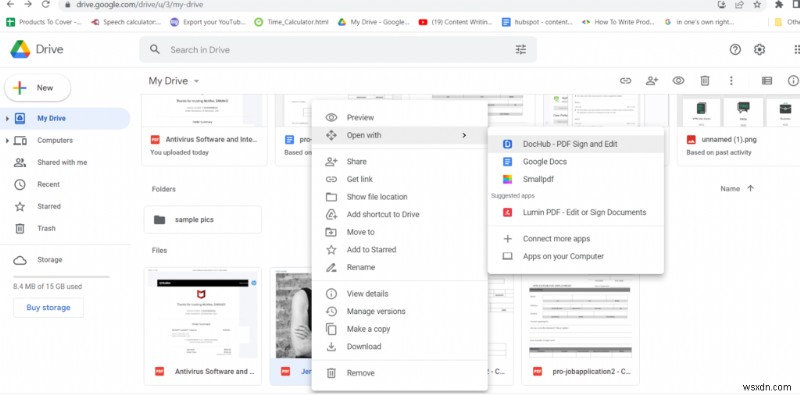Select Remove in the context menu
Screen dimensions: 800x395
pos(399,373)
